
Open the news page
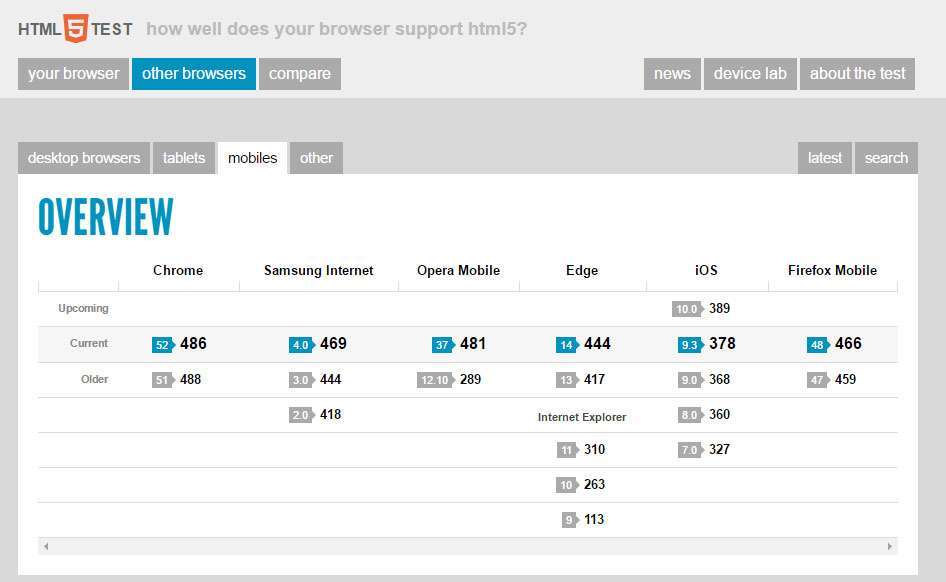[672, 74]
